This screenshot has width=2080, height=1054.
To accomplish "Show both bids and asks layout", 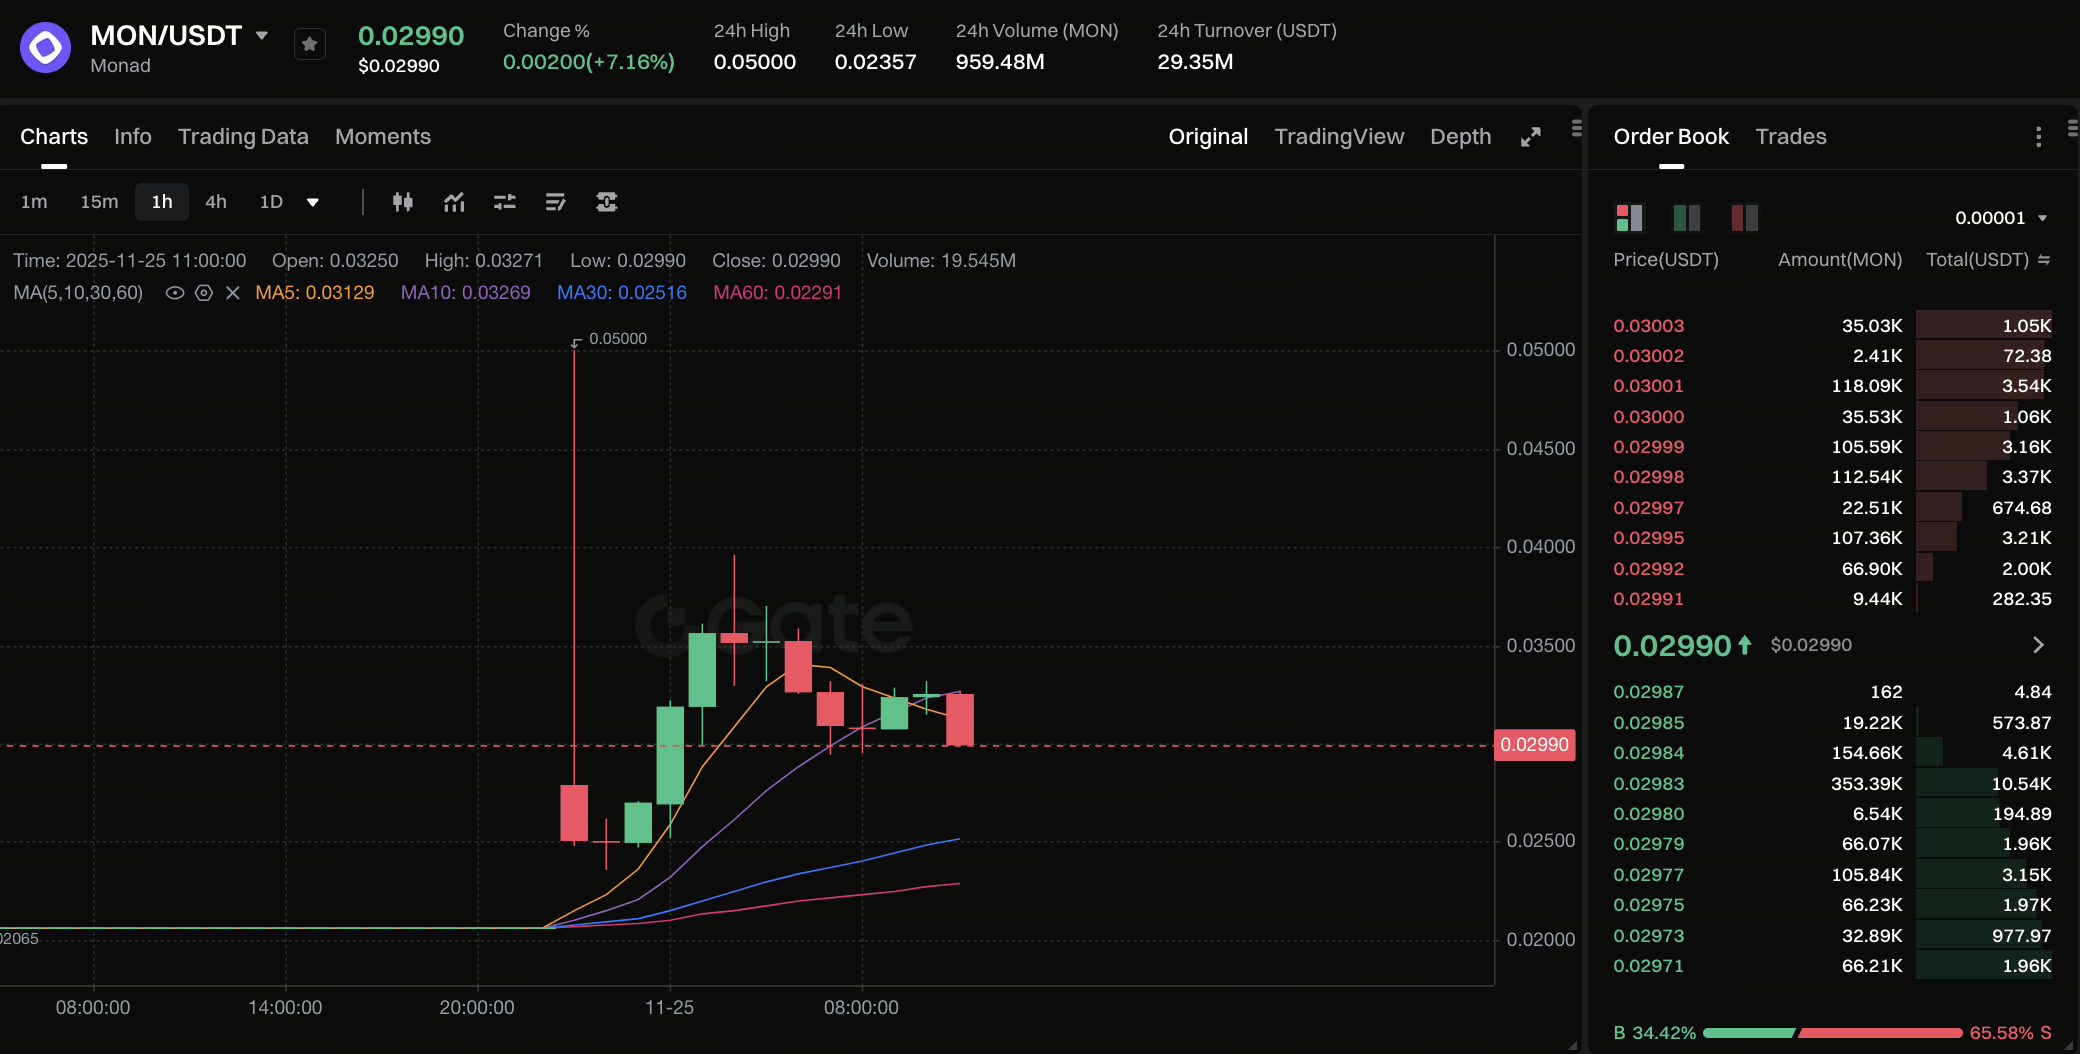I will coord(1629,217).
